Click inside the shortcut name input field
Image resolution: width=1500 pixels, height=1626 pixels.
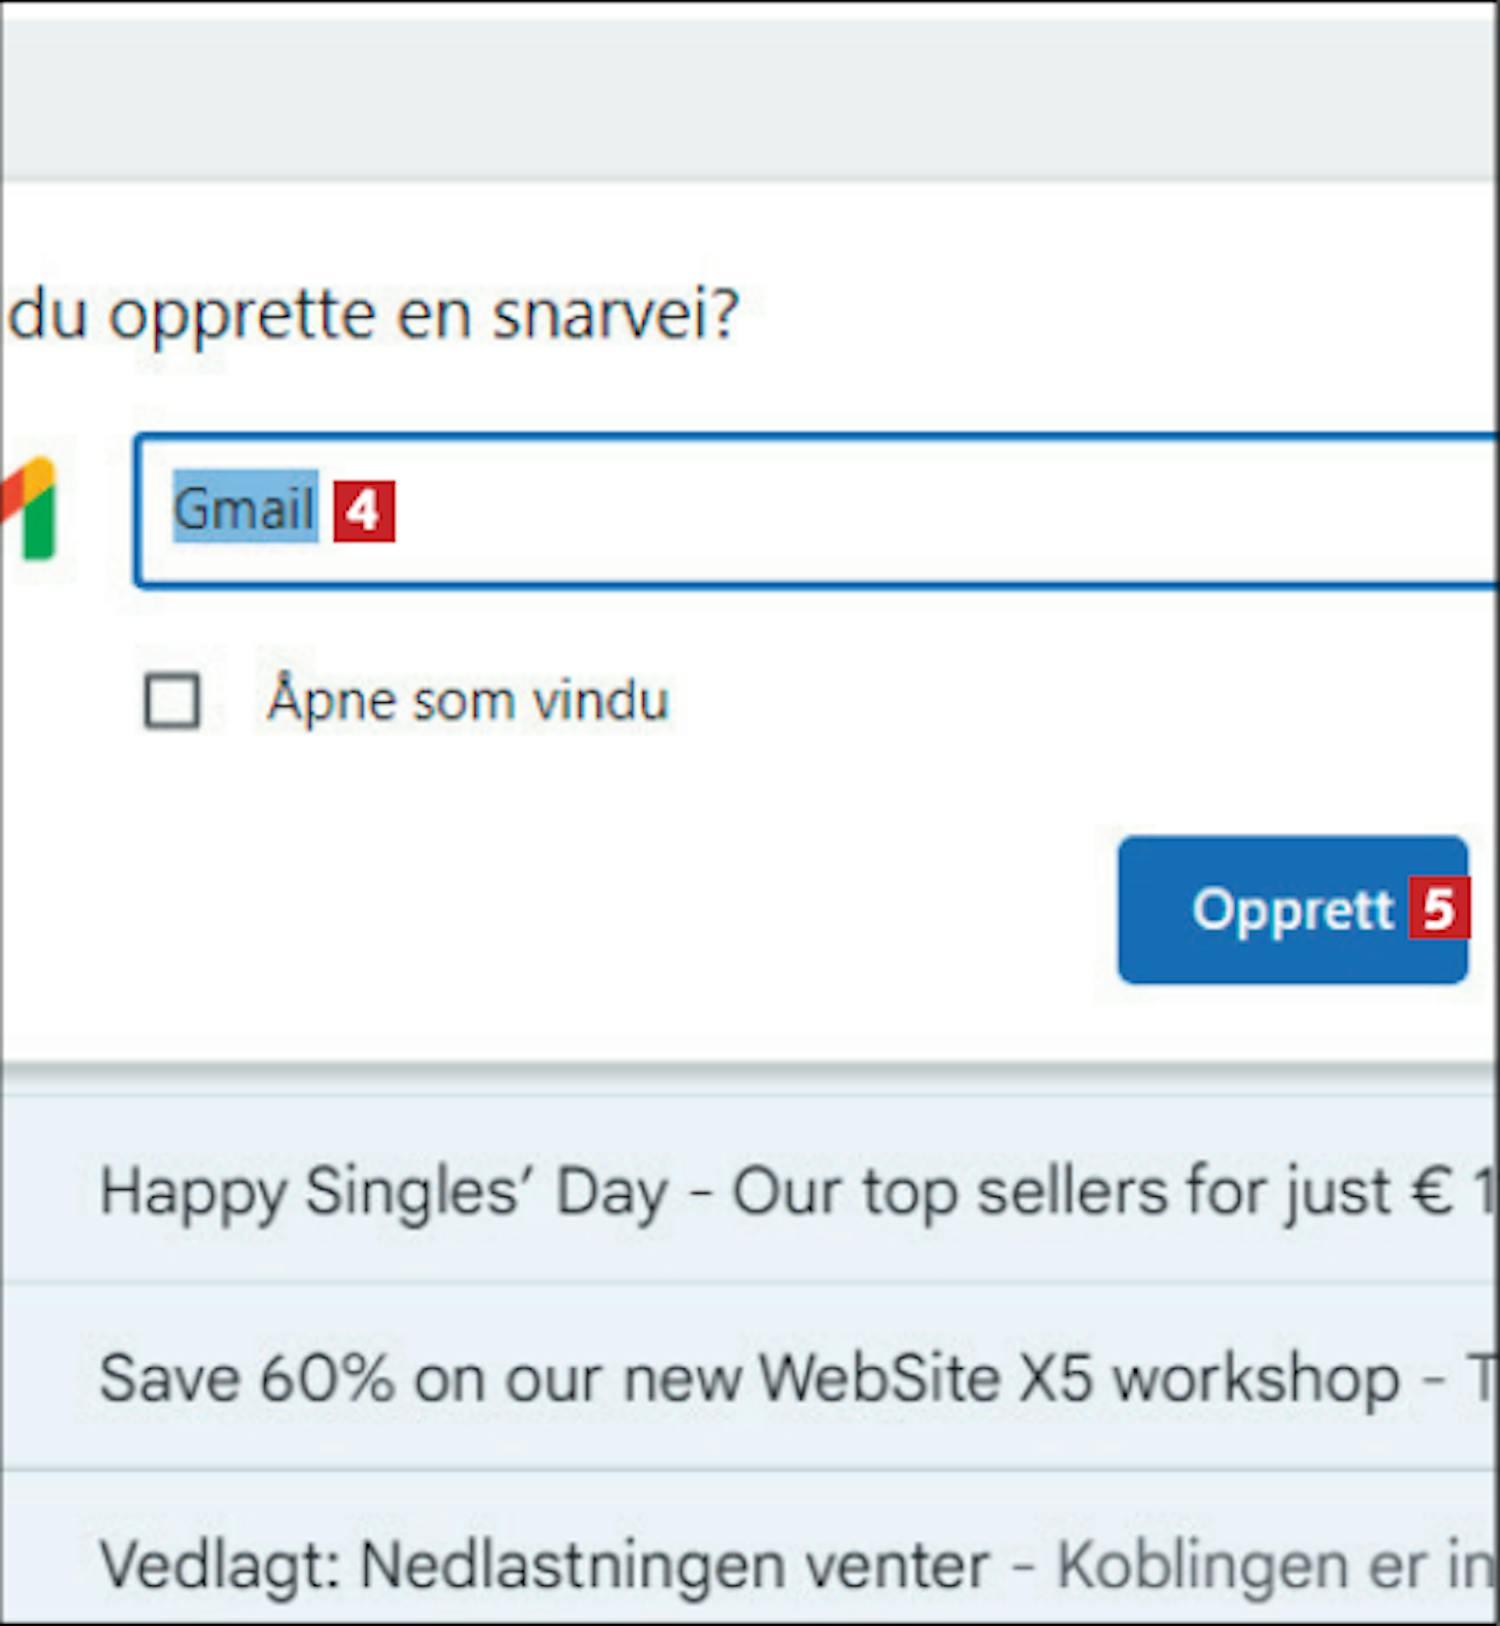(817, 511)
